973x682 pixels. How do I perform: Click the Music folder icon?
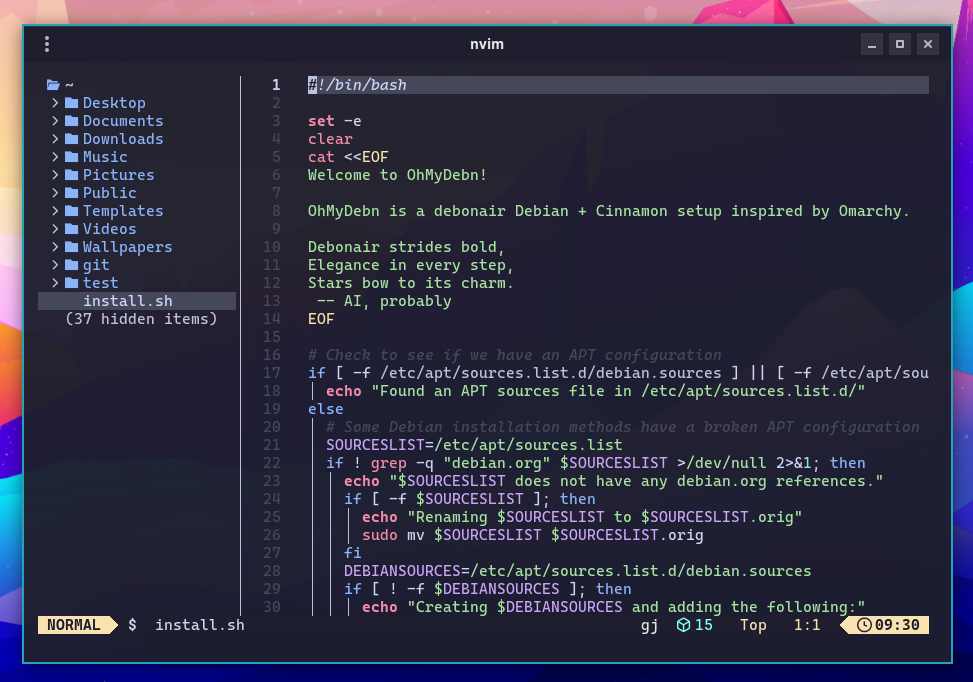[72, 156]
